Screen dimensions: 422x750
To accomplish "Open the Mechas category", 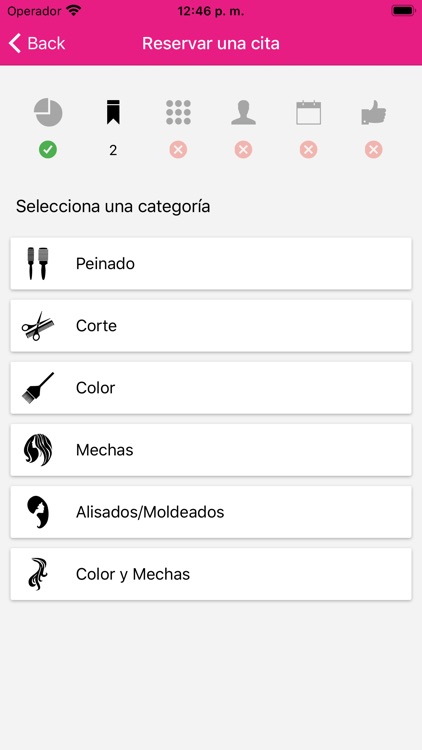I will [211, 450].
